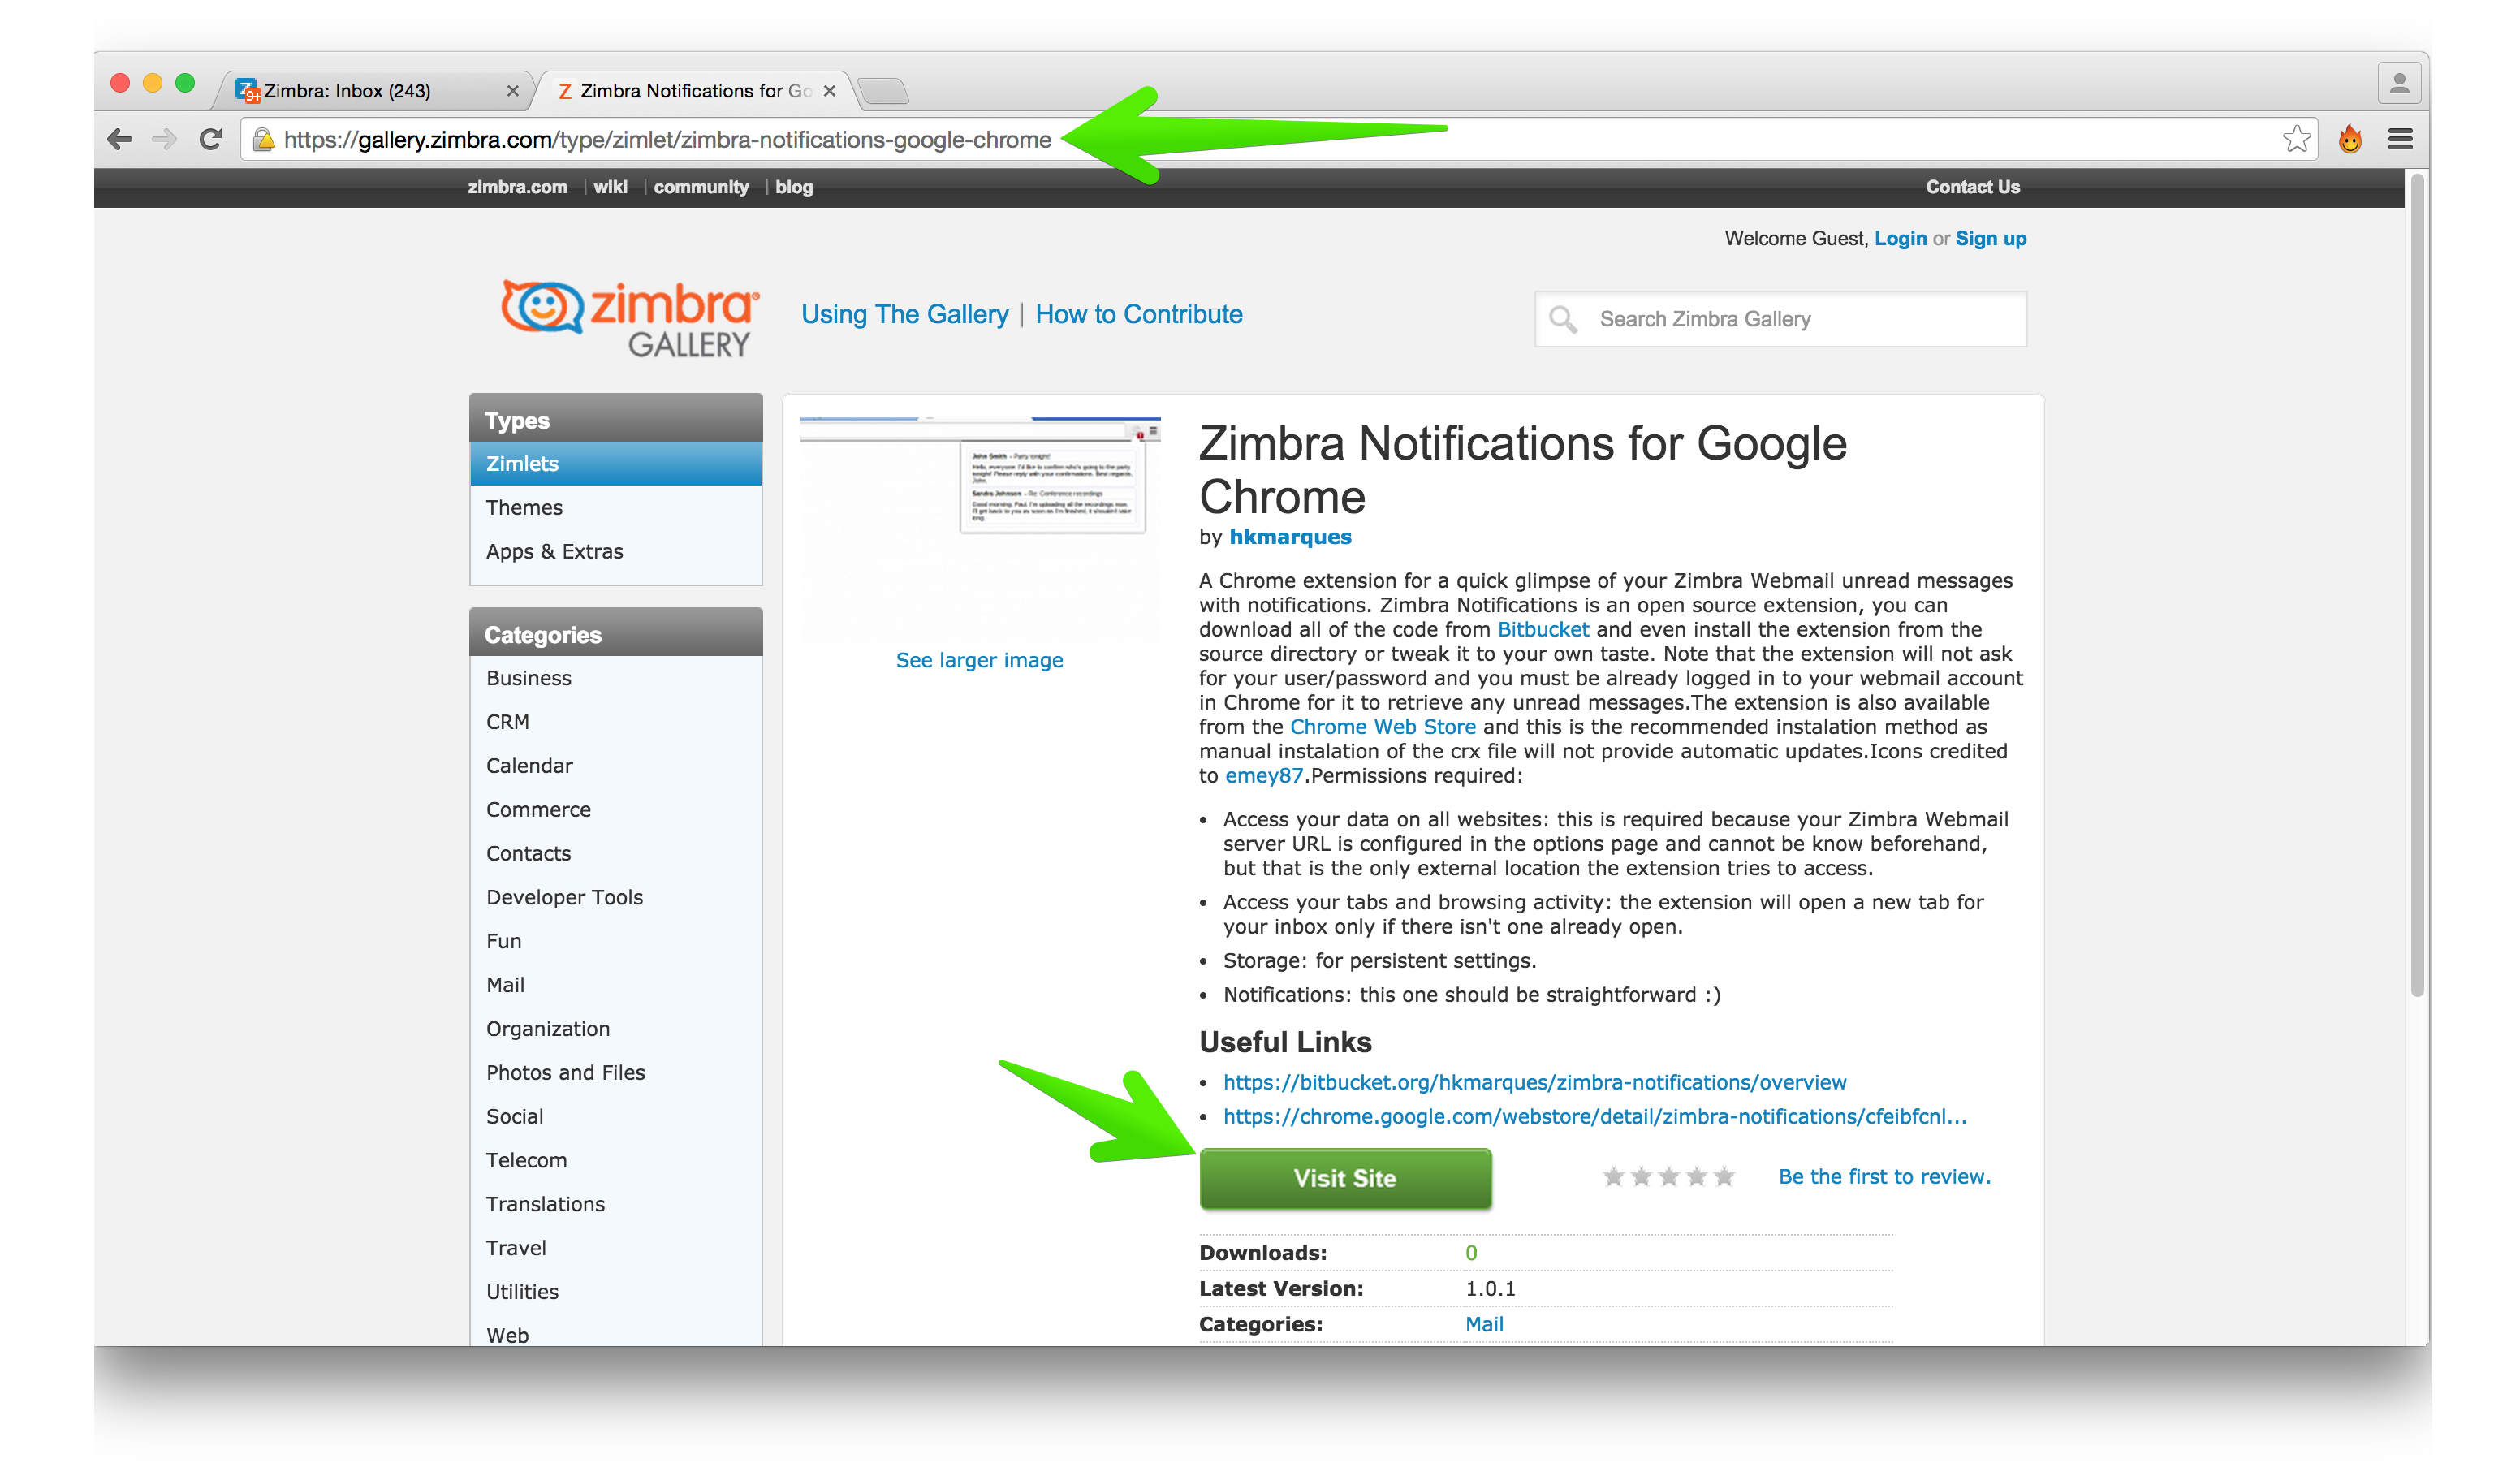
Task: Open the Contacts category
Action: [615, 854]
